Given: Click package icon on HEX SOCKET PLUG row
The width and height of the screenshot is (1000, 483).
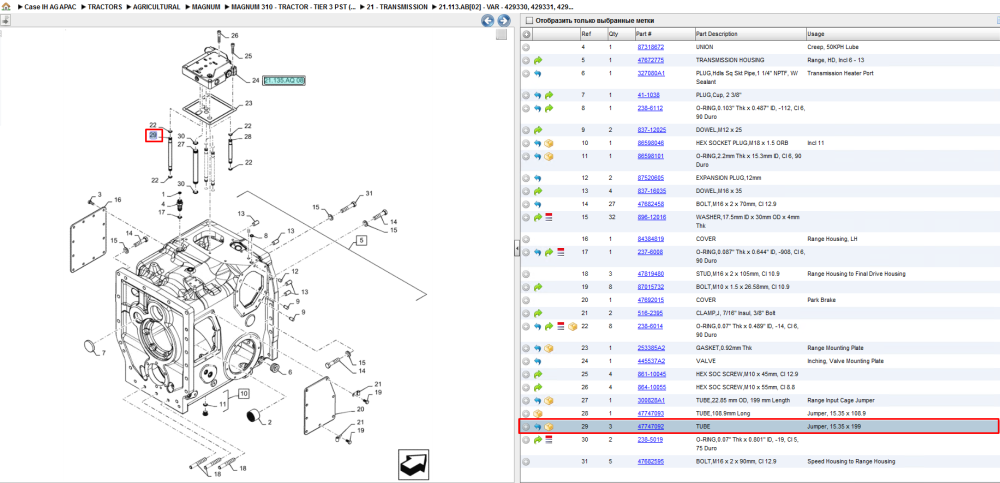Looking at the screenshot, I should 548,143.
